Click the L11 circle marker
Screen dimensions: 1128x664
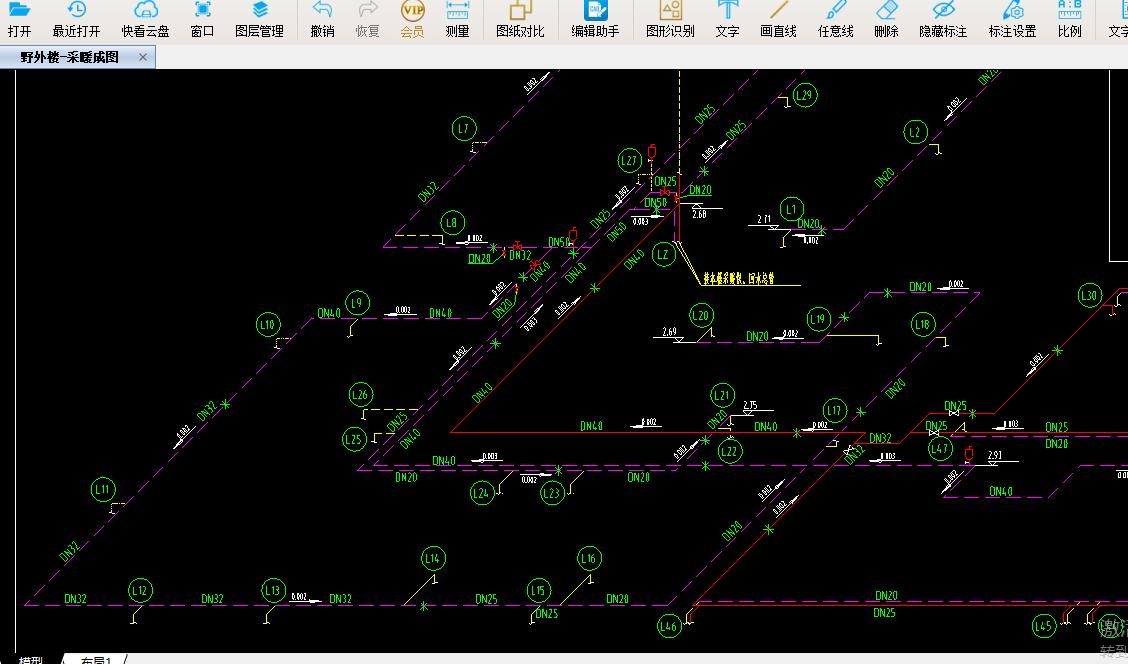(x=103, y=490)
